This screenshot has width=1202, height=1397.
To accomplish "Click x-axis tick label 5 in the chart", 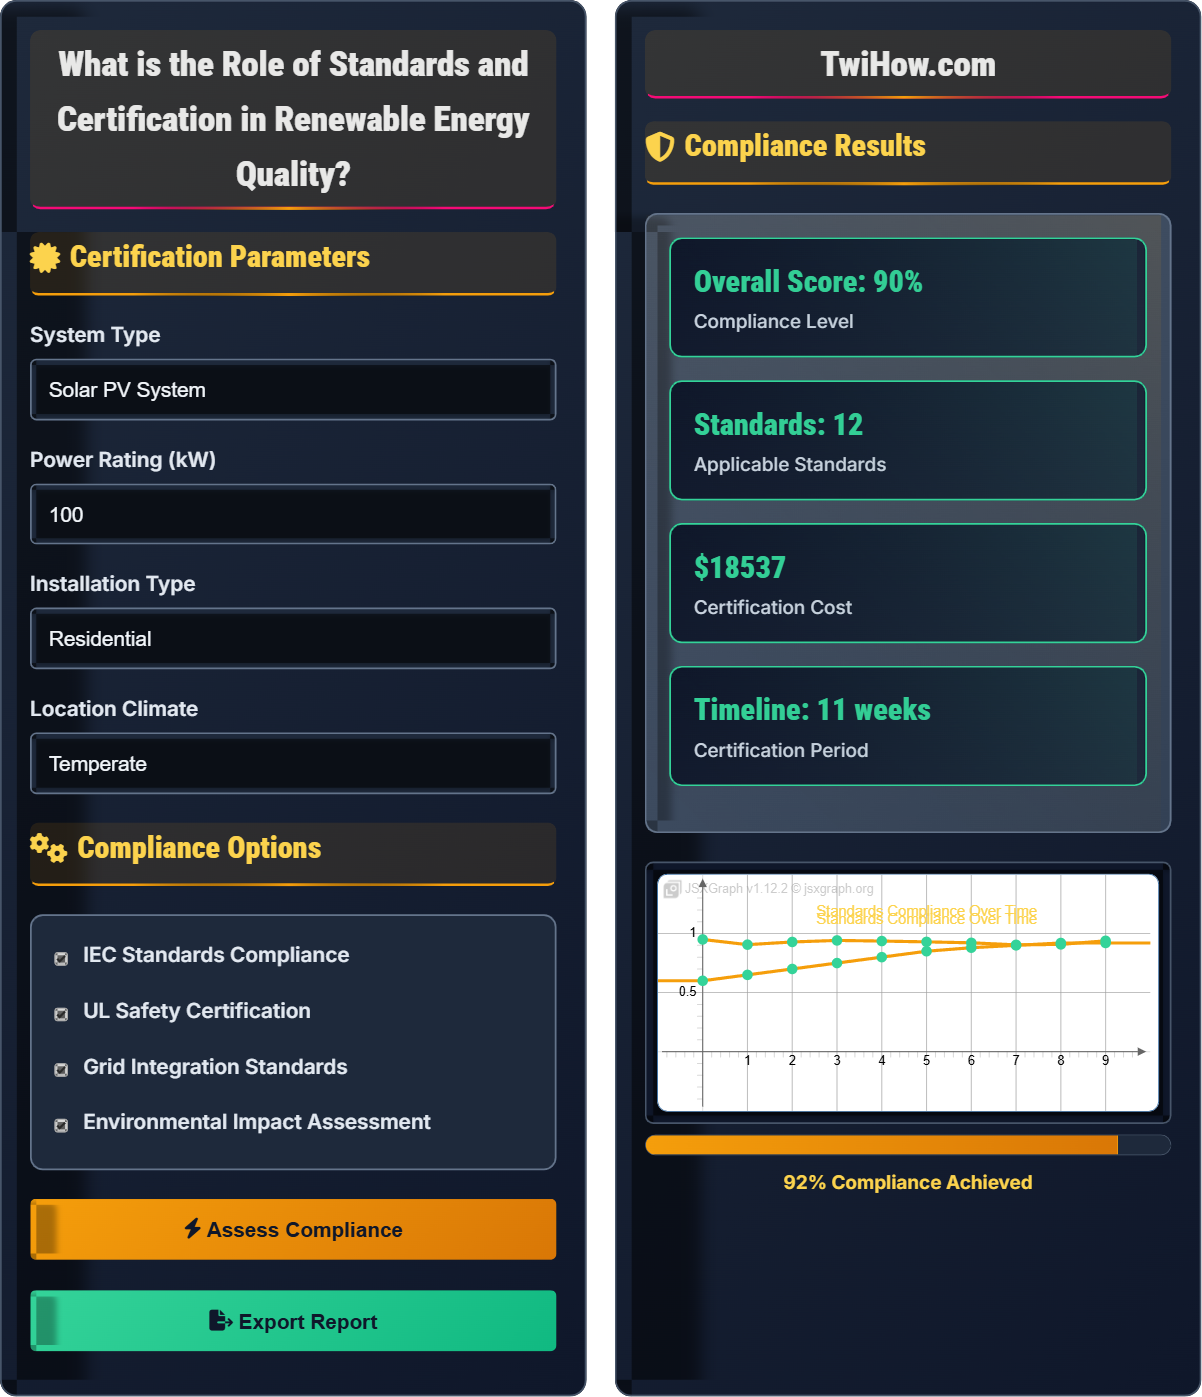I will [x=926, y=1061].
